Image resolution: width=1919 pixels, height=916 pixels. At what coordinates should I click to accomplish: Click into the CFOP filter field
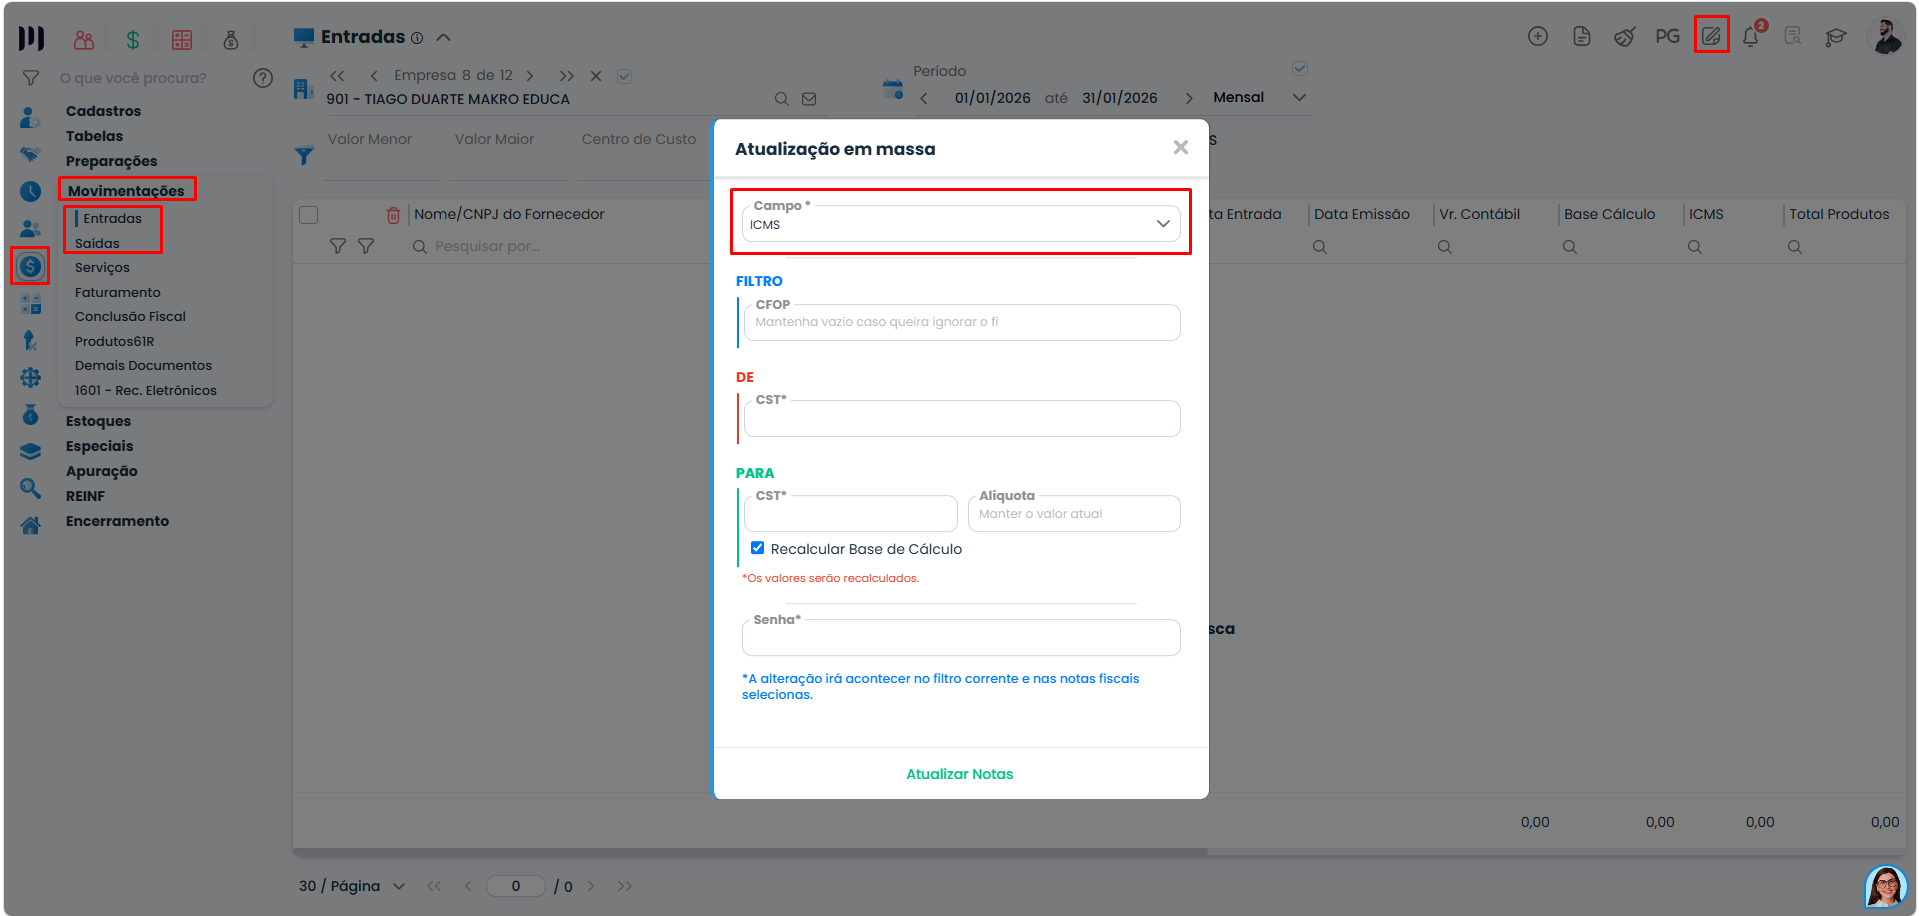point(962,322)
